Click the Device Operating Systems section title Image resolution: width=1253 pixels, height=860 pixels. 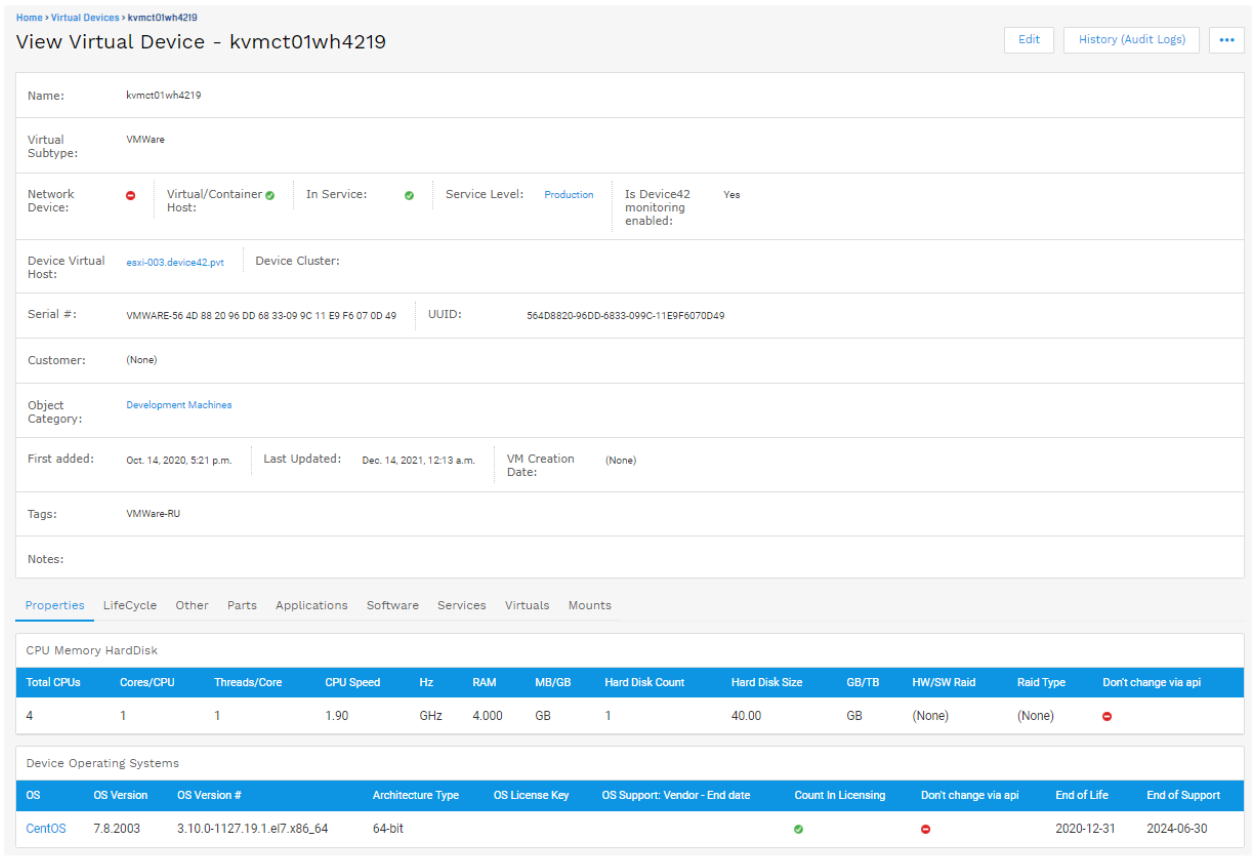[x=103, y=763]
